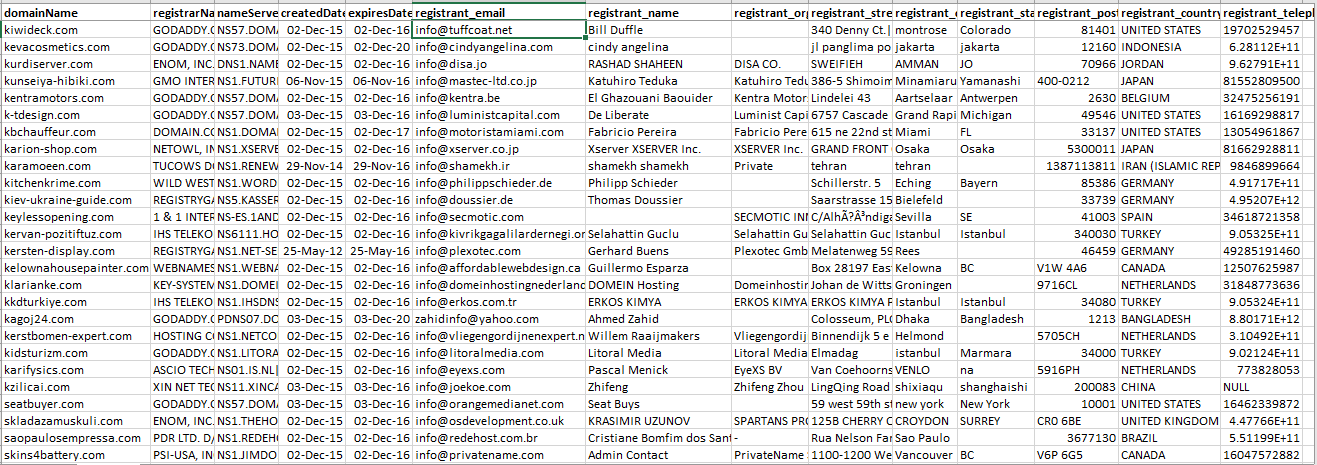Viewport: 1317px width, 465px height.
Task: Click cell kkdturkiye.com
Action: (76, 302)
